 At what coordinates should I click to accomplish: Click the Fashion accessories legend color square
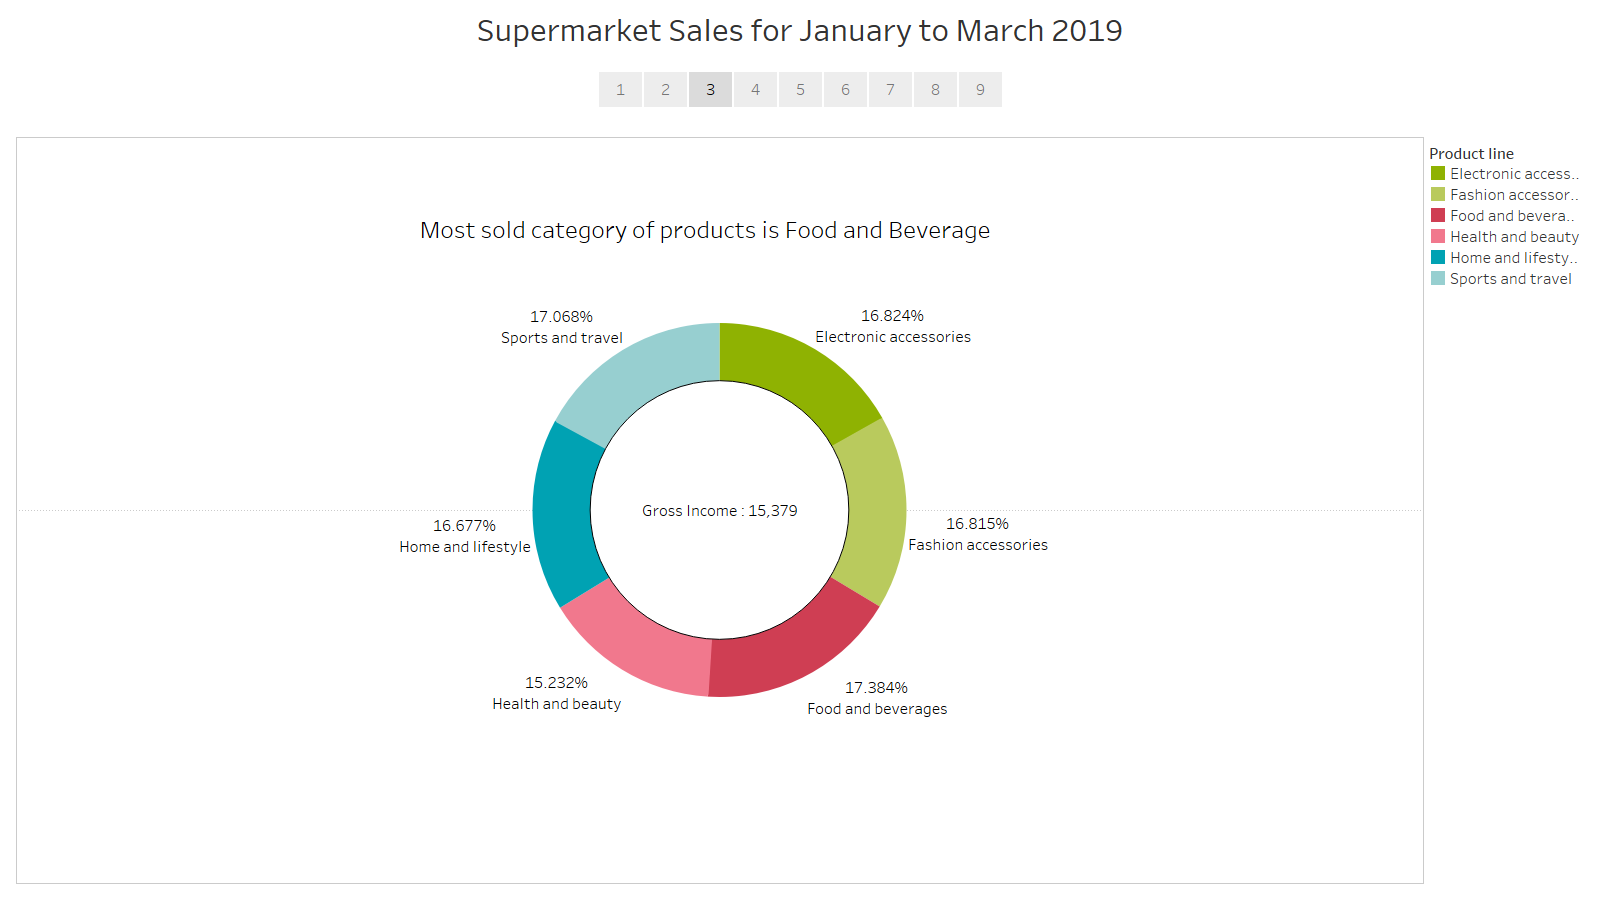(x=1439, y=194)
